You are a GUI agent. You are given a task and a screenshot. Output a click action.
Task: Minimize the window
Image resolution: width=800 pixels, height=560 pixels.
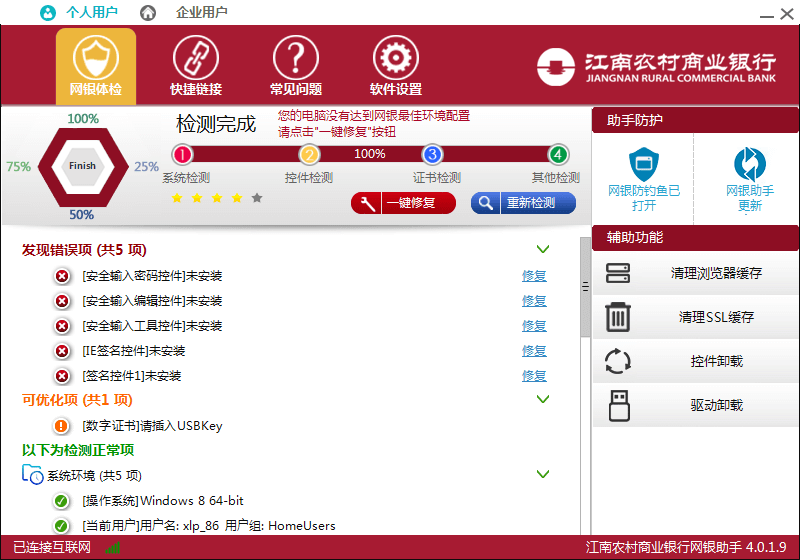pyautogui.click(x=766, y=15)
